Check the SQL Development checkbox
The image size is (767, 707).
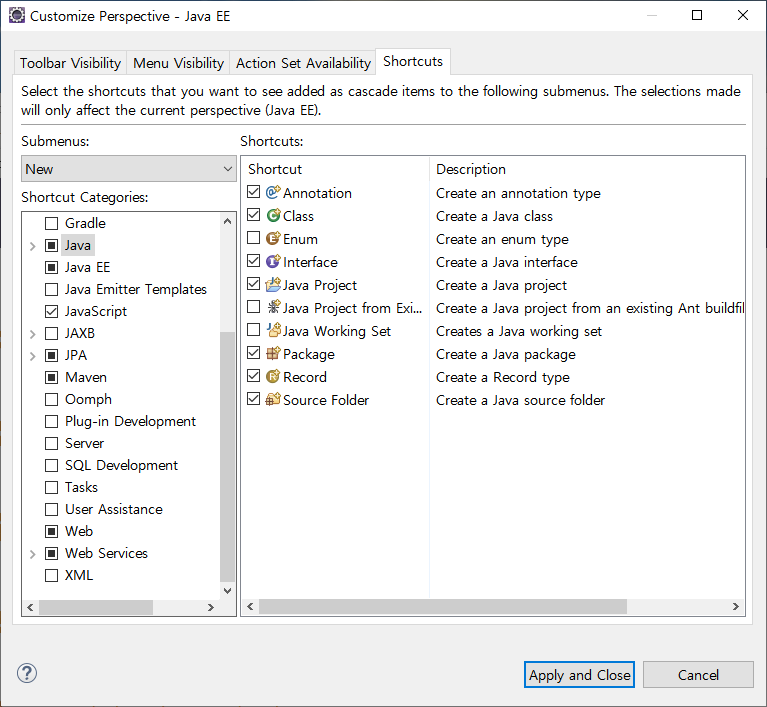coord(51,466)
